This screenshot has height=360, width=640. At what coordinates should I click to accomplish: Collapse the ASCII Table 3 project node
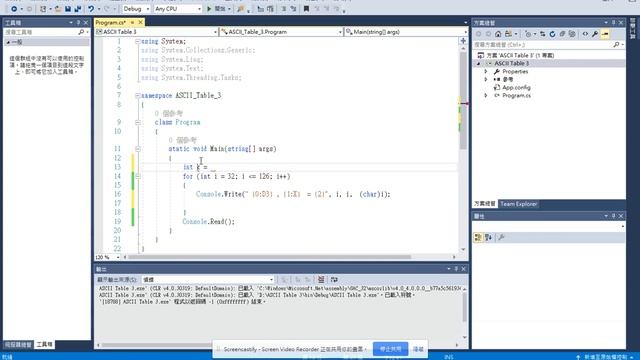478,63
